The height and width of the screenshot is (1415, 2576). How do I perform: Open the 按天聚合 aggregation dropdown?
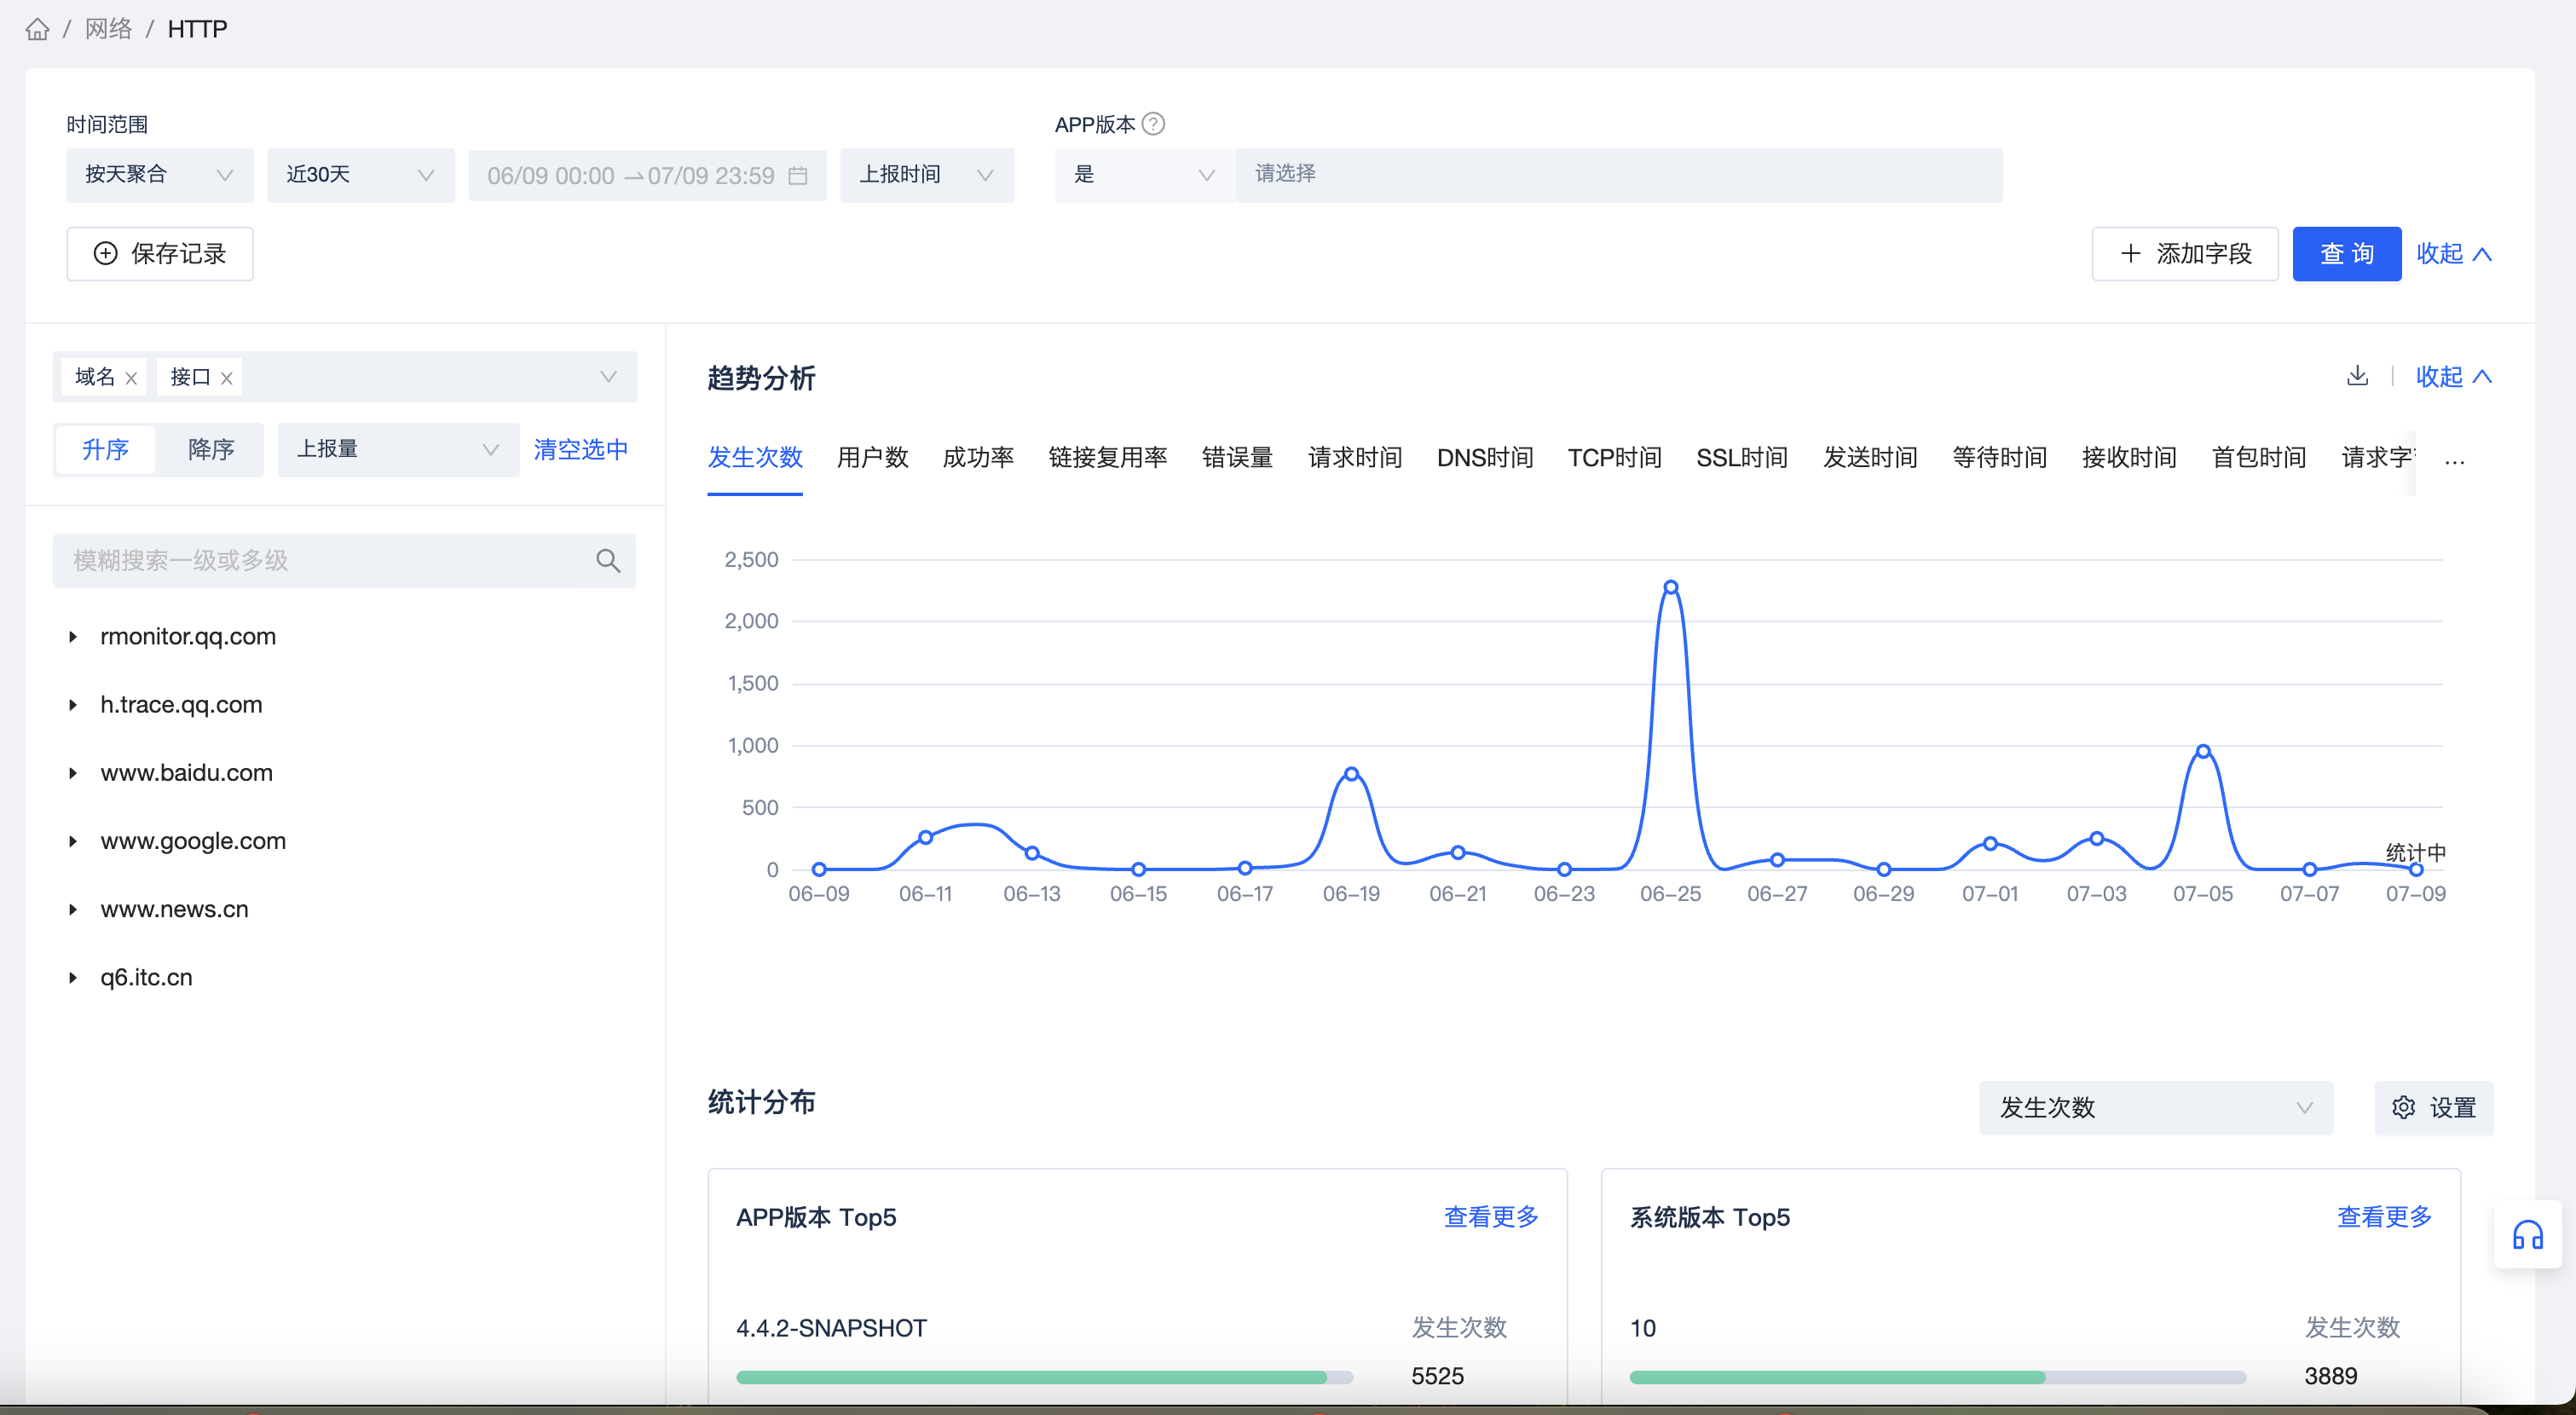point(159,175)
